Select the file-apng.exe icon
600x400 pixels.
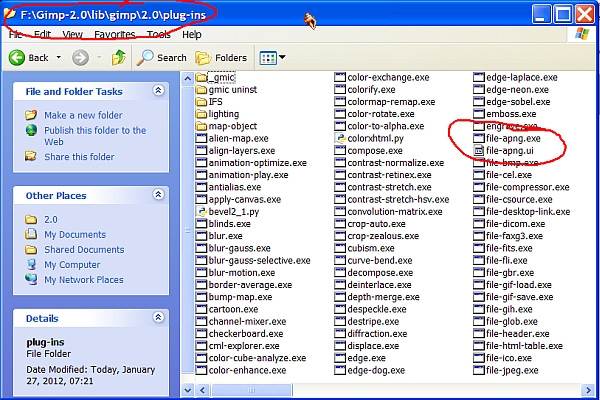click(x=479, y=138)
